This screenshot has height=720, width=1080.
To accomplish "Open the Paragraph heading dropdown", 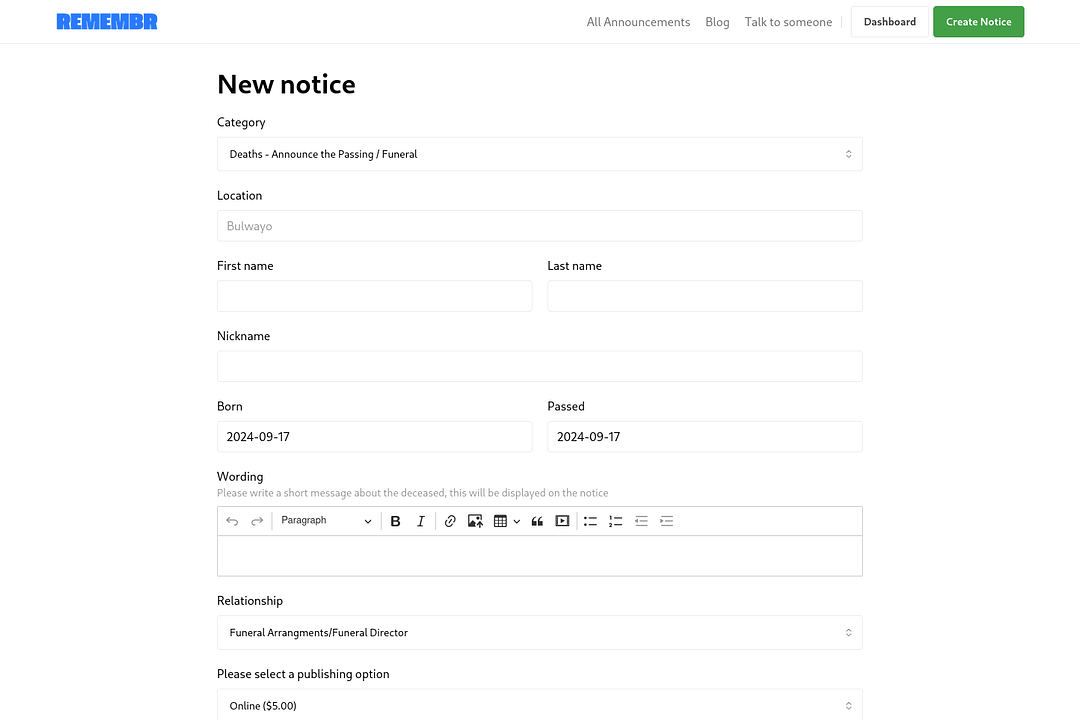I will point(326,521).
